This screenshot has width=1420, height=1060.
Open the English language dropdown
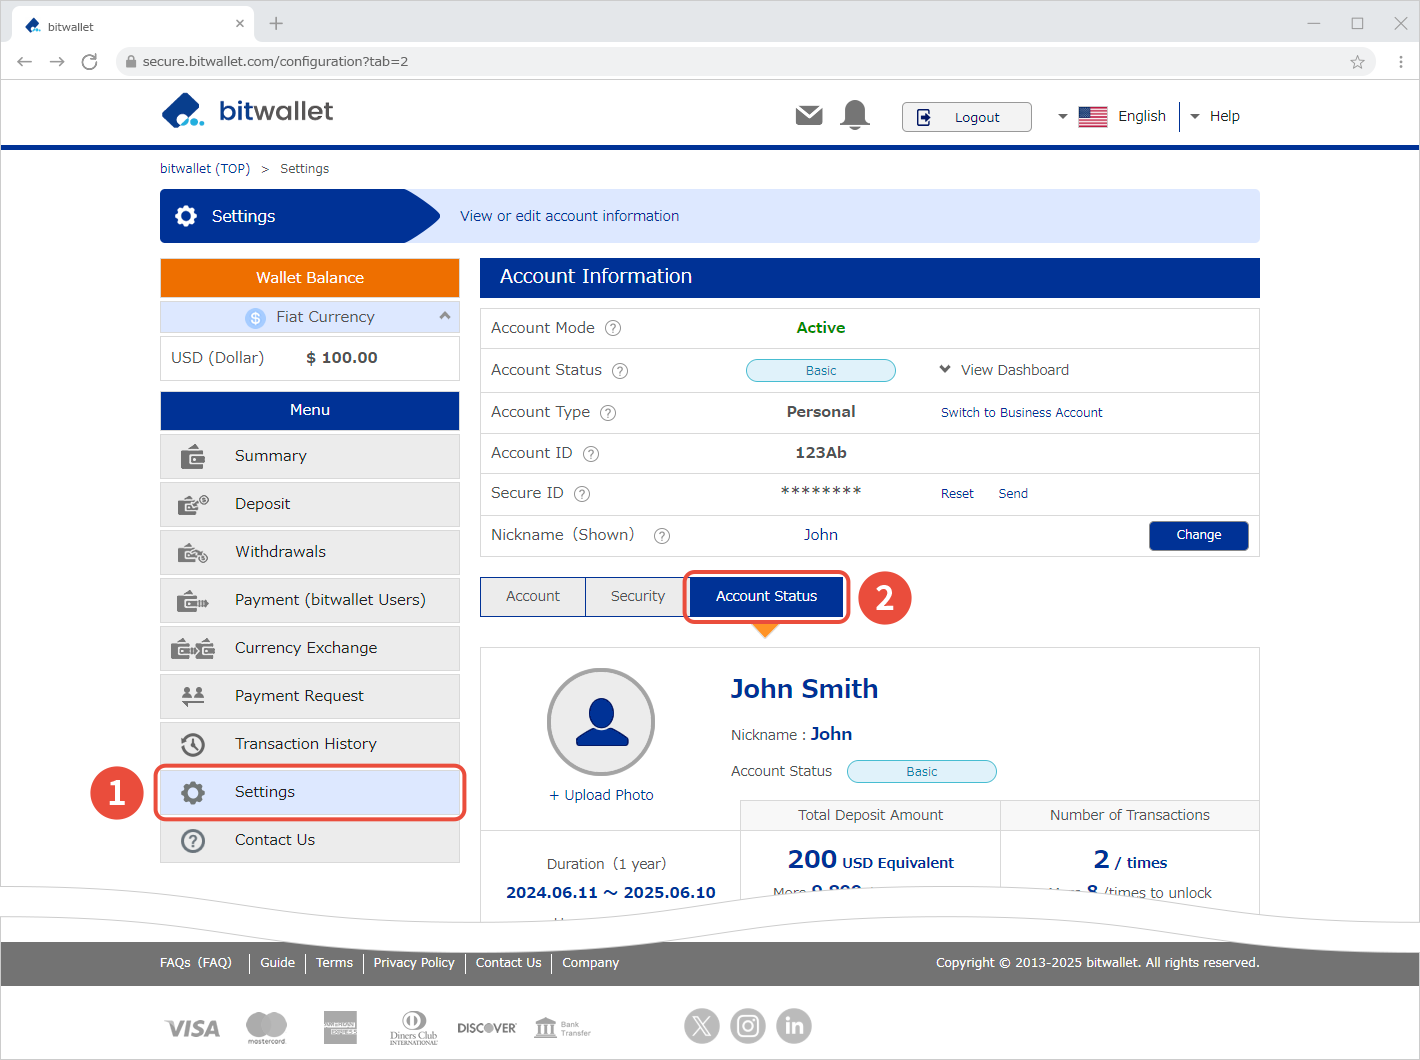tap(1112, 117)
